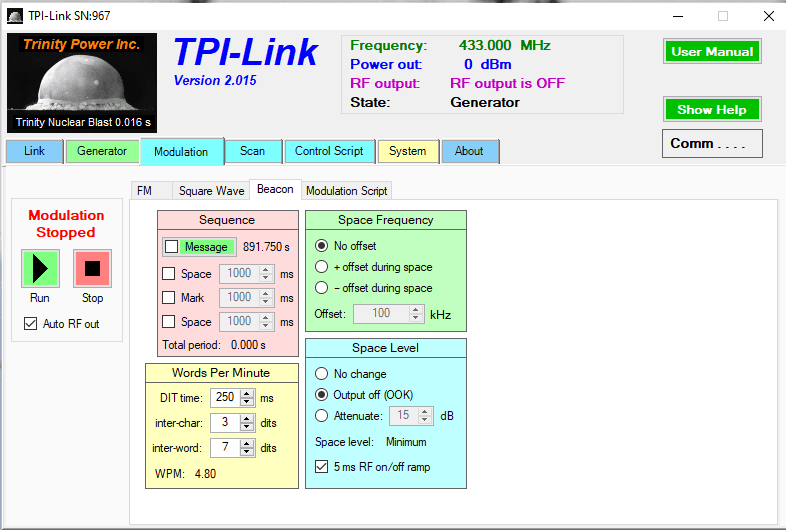Enable the Message sequence checkbox
The height and width of the screenshot is (530, 786).
click(x=171, y=247)
